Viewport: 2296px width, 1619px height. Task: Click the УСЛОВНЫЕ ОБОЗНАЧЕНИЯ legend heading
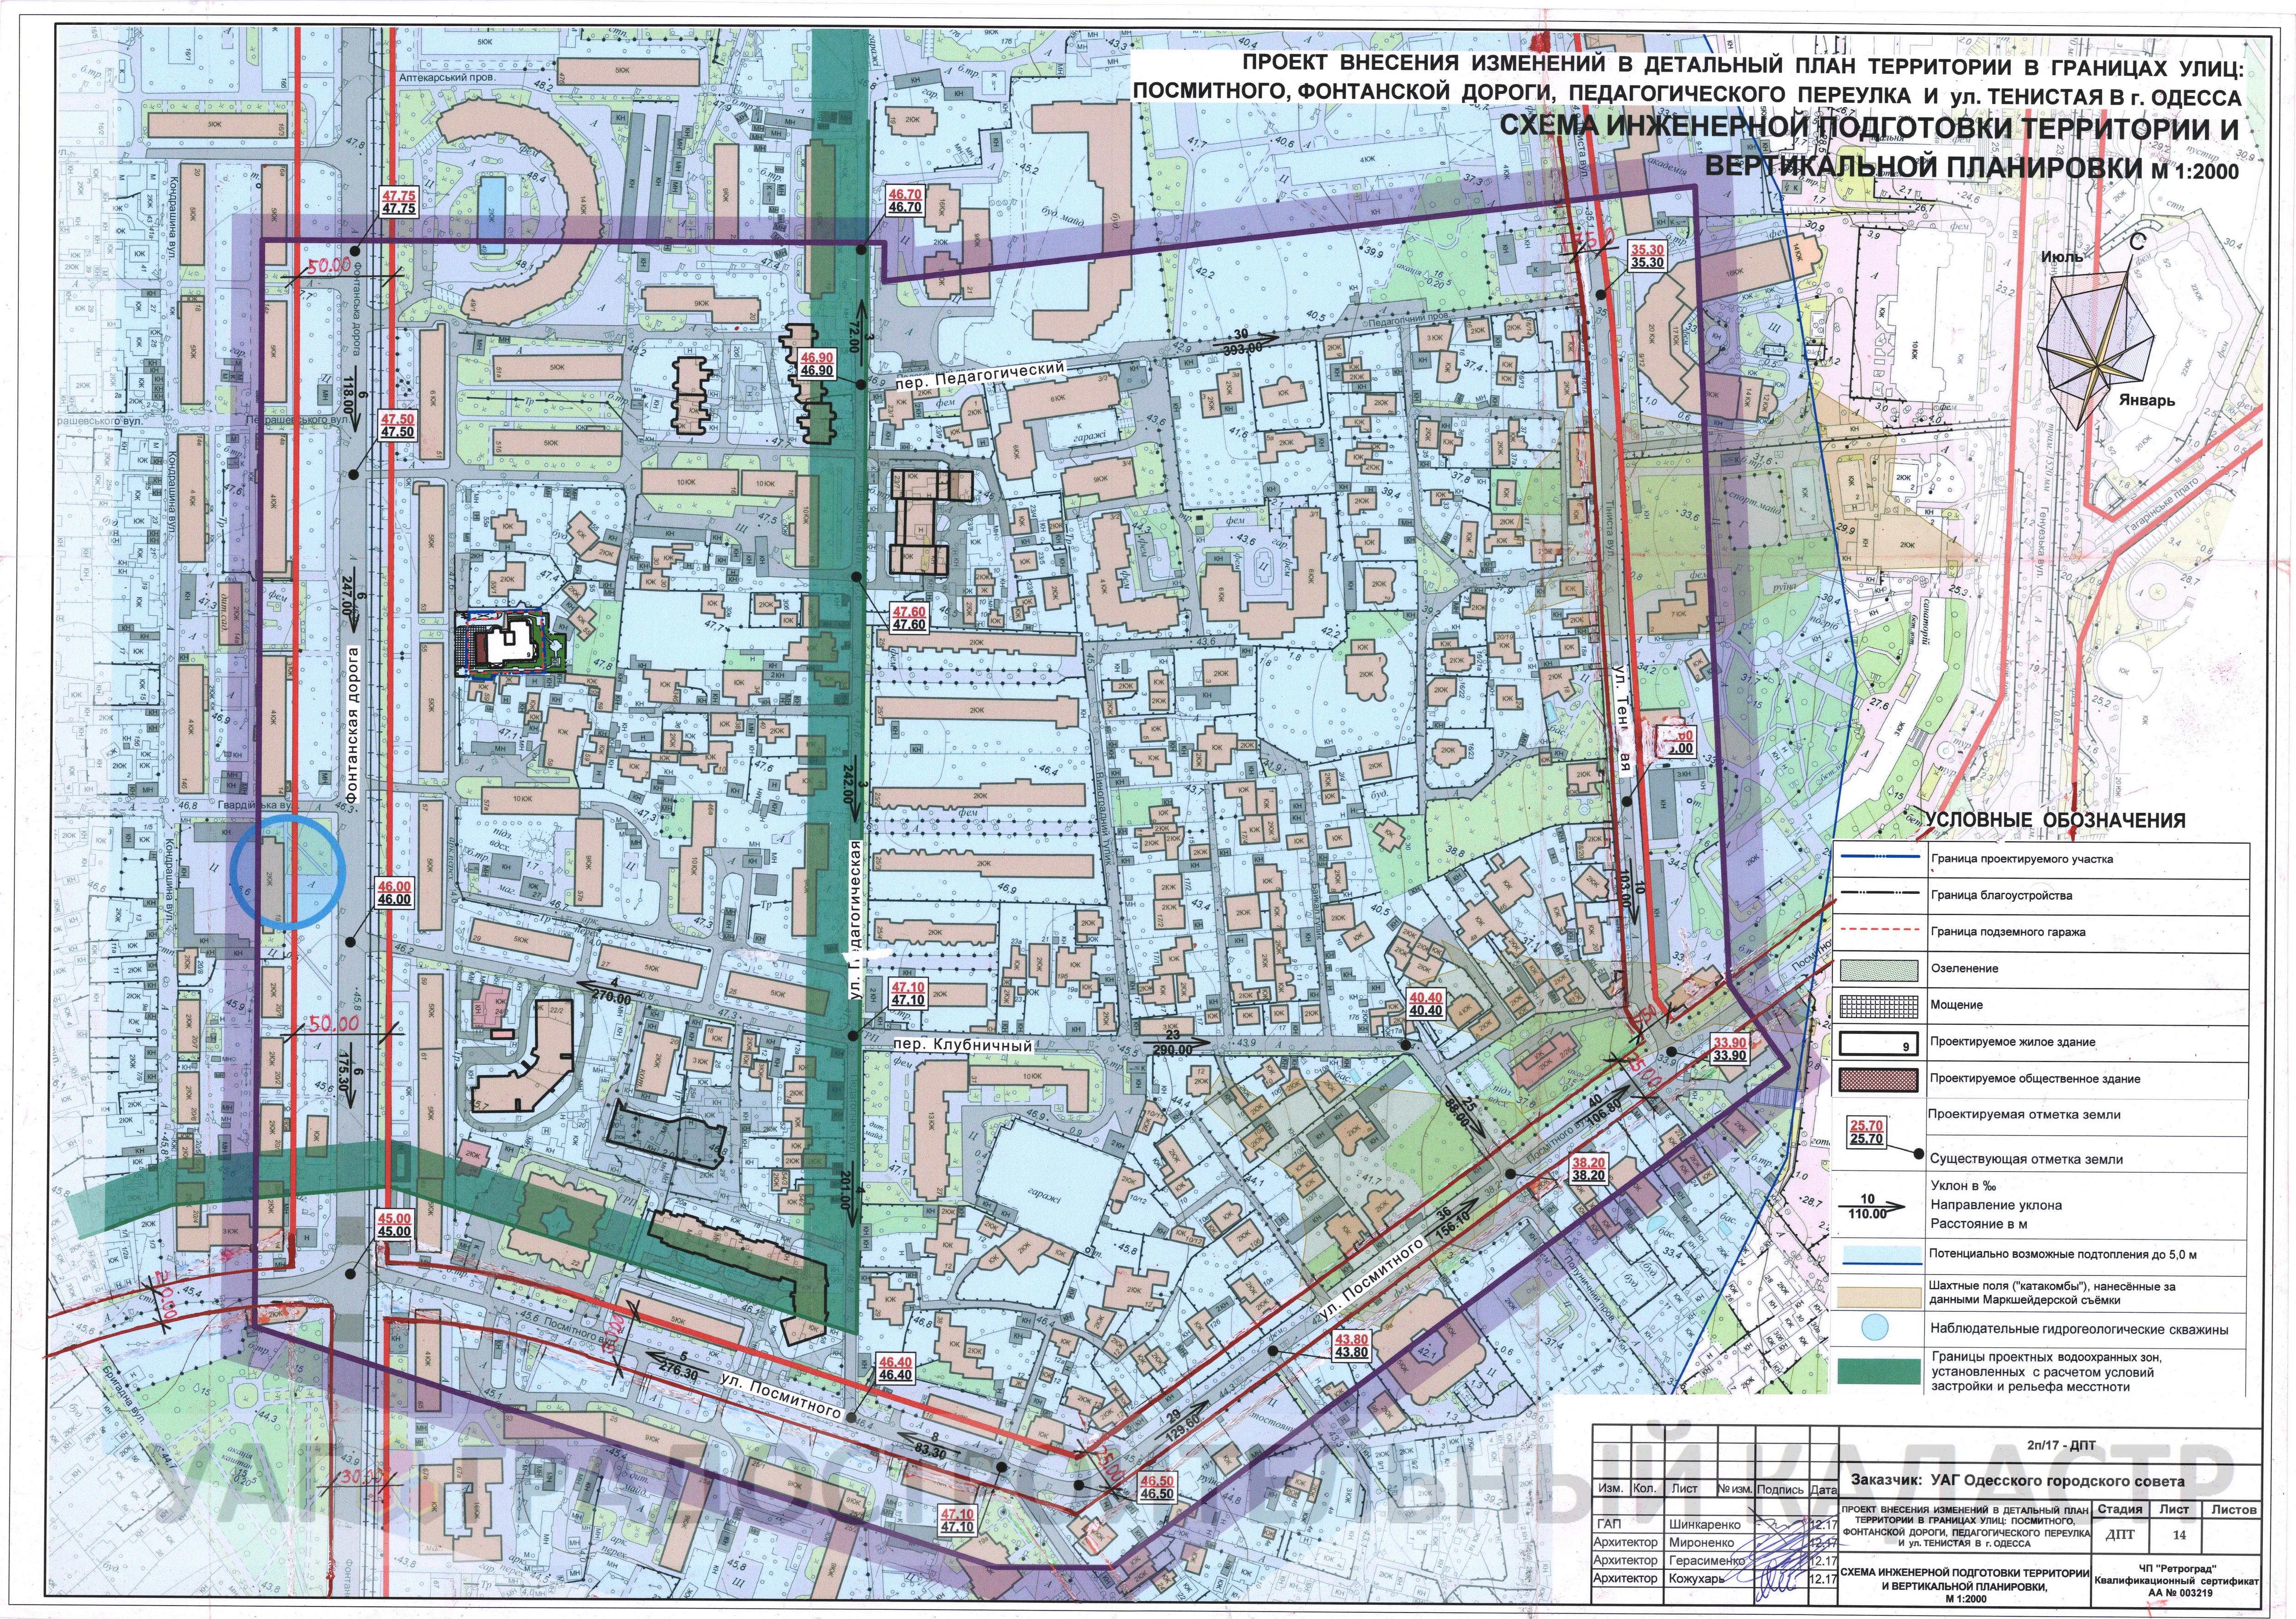tap(2056, 821)
